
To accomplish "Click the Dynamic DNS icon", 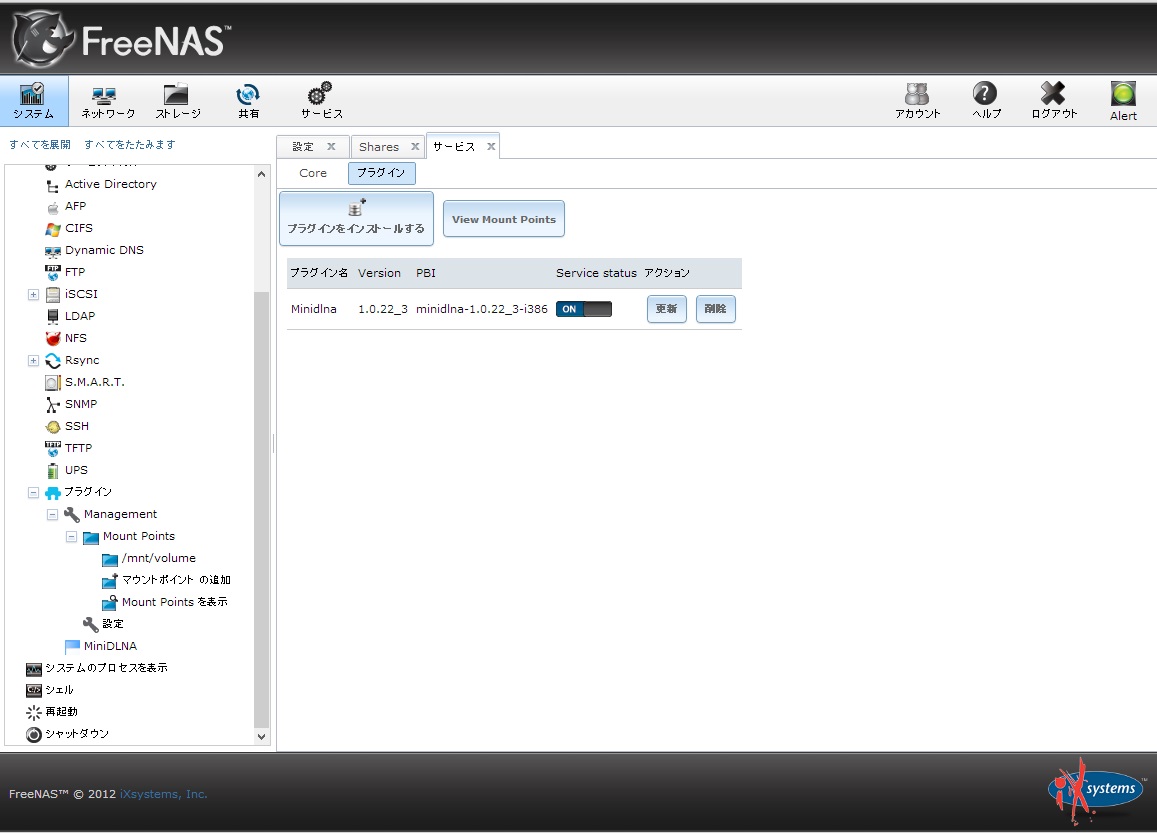I will click(53, 252).
